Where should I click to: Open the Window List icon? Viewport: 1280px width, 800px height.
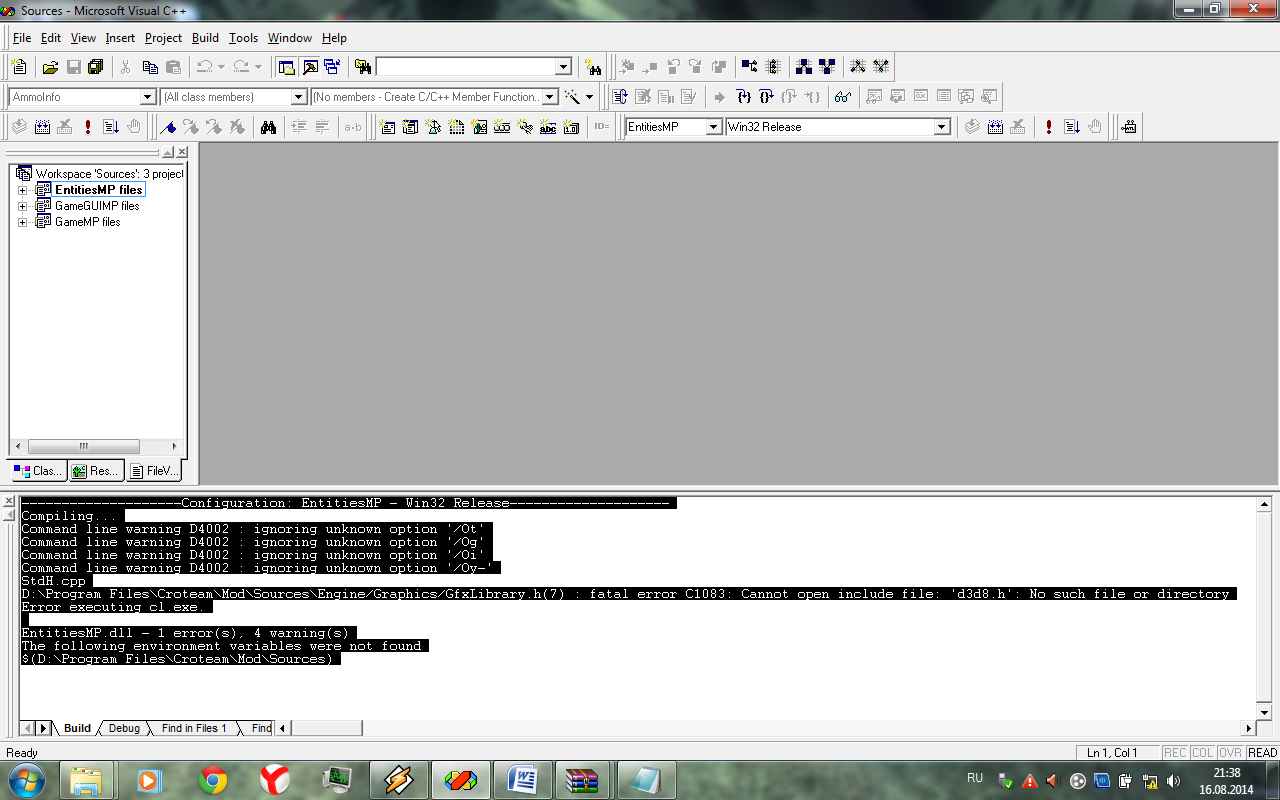(332, 67)
